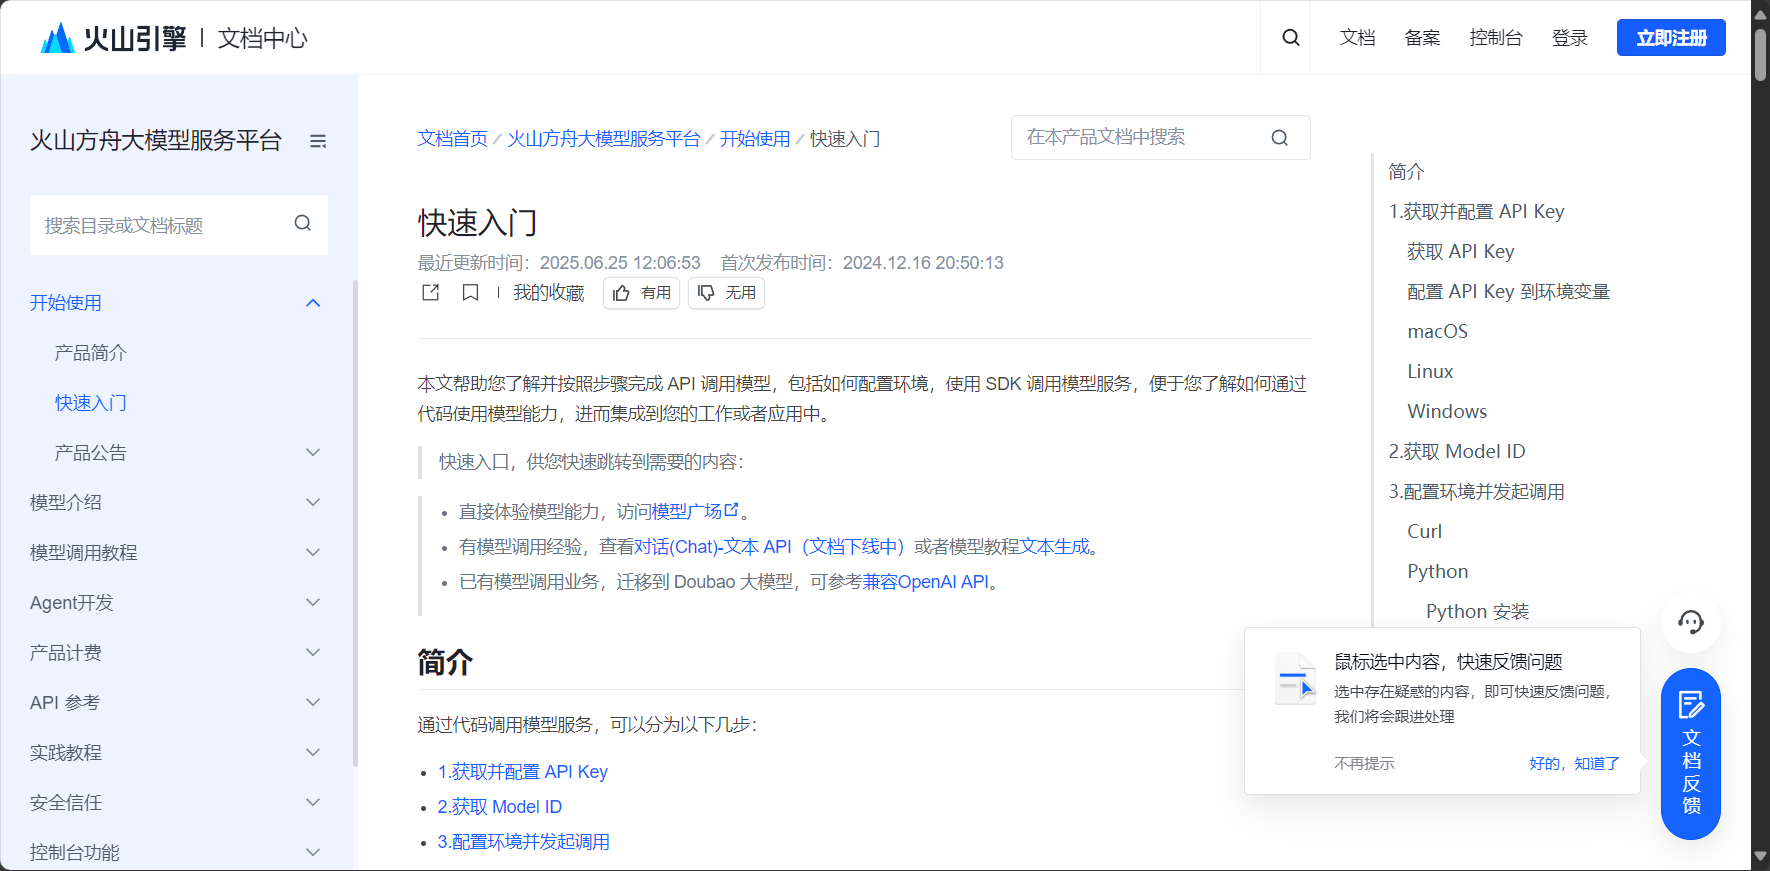The height and width of the screenshot is (871, 1770).
Task: Expand the 实践教程 section
Action: pos(313,753)
